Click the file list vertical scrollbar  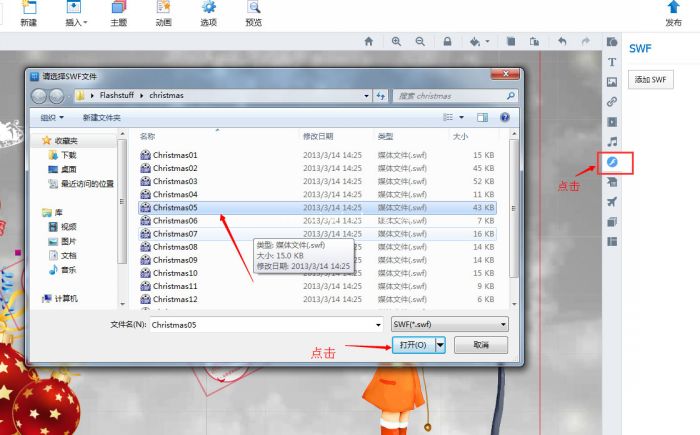tap(514, 209)
